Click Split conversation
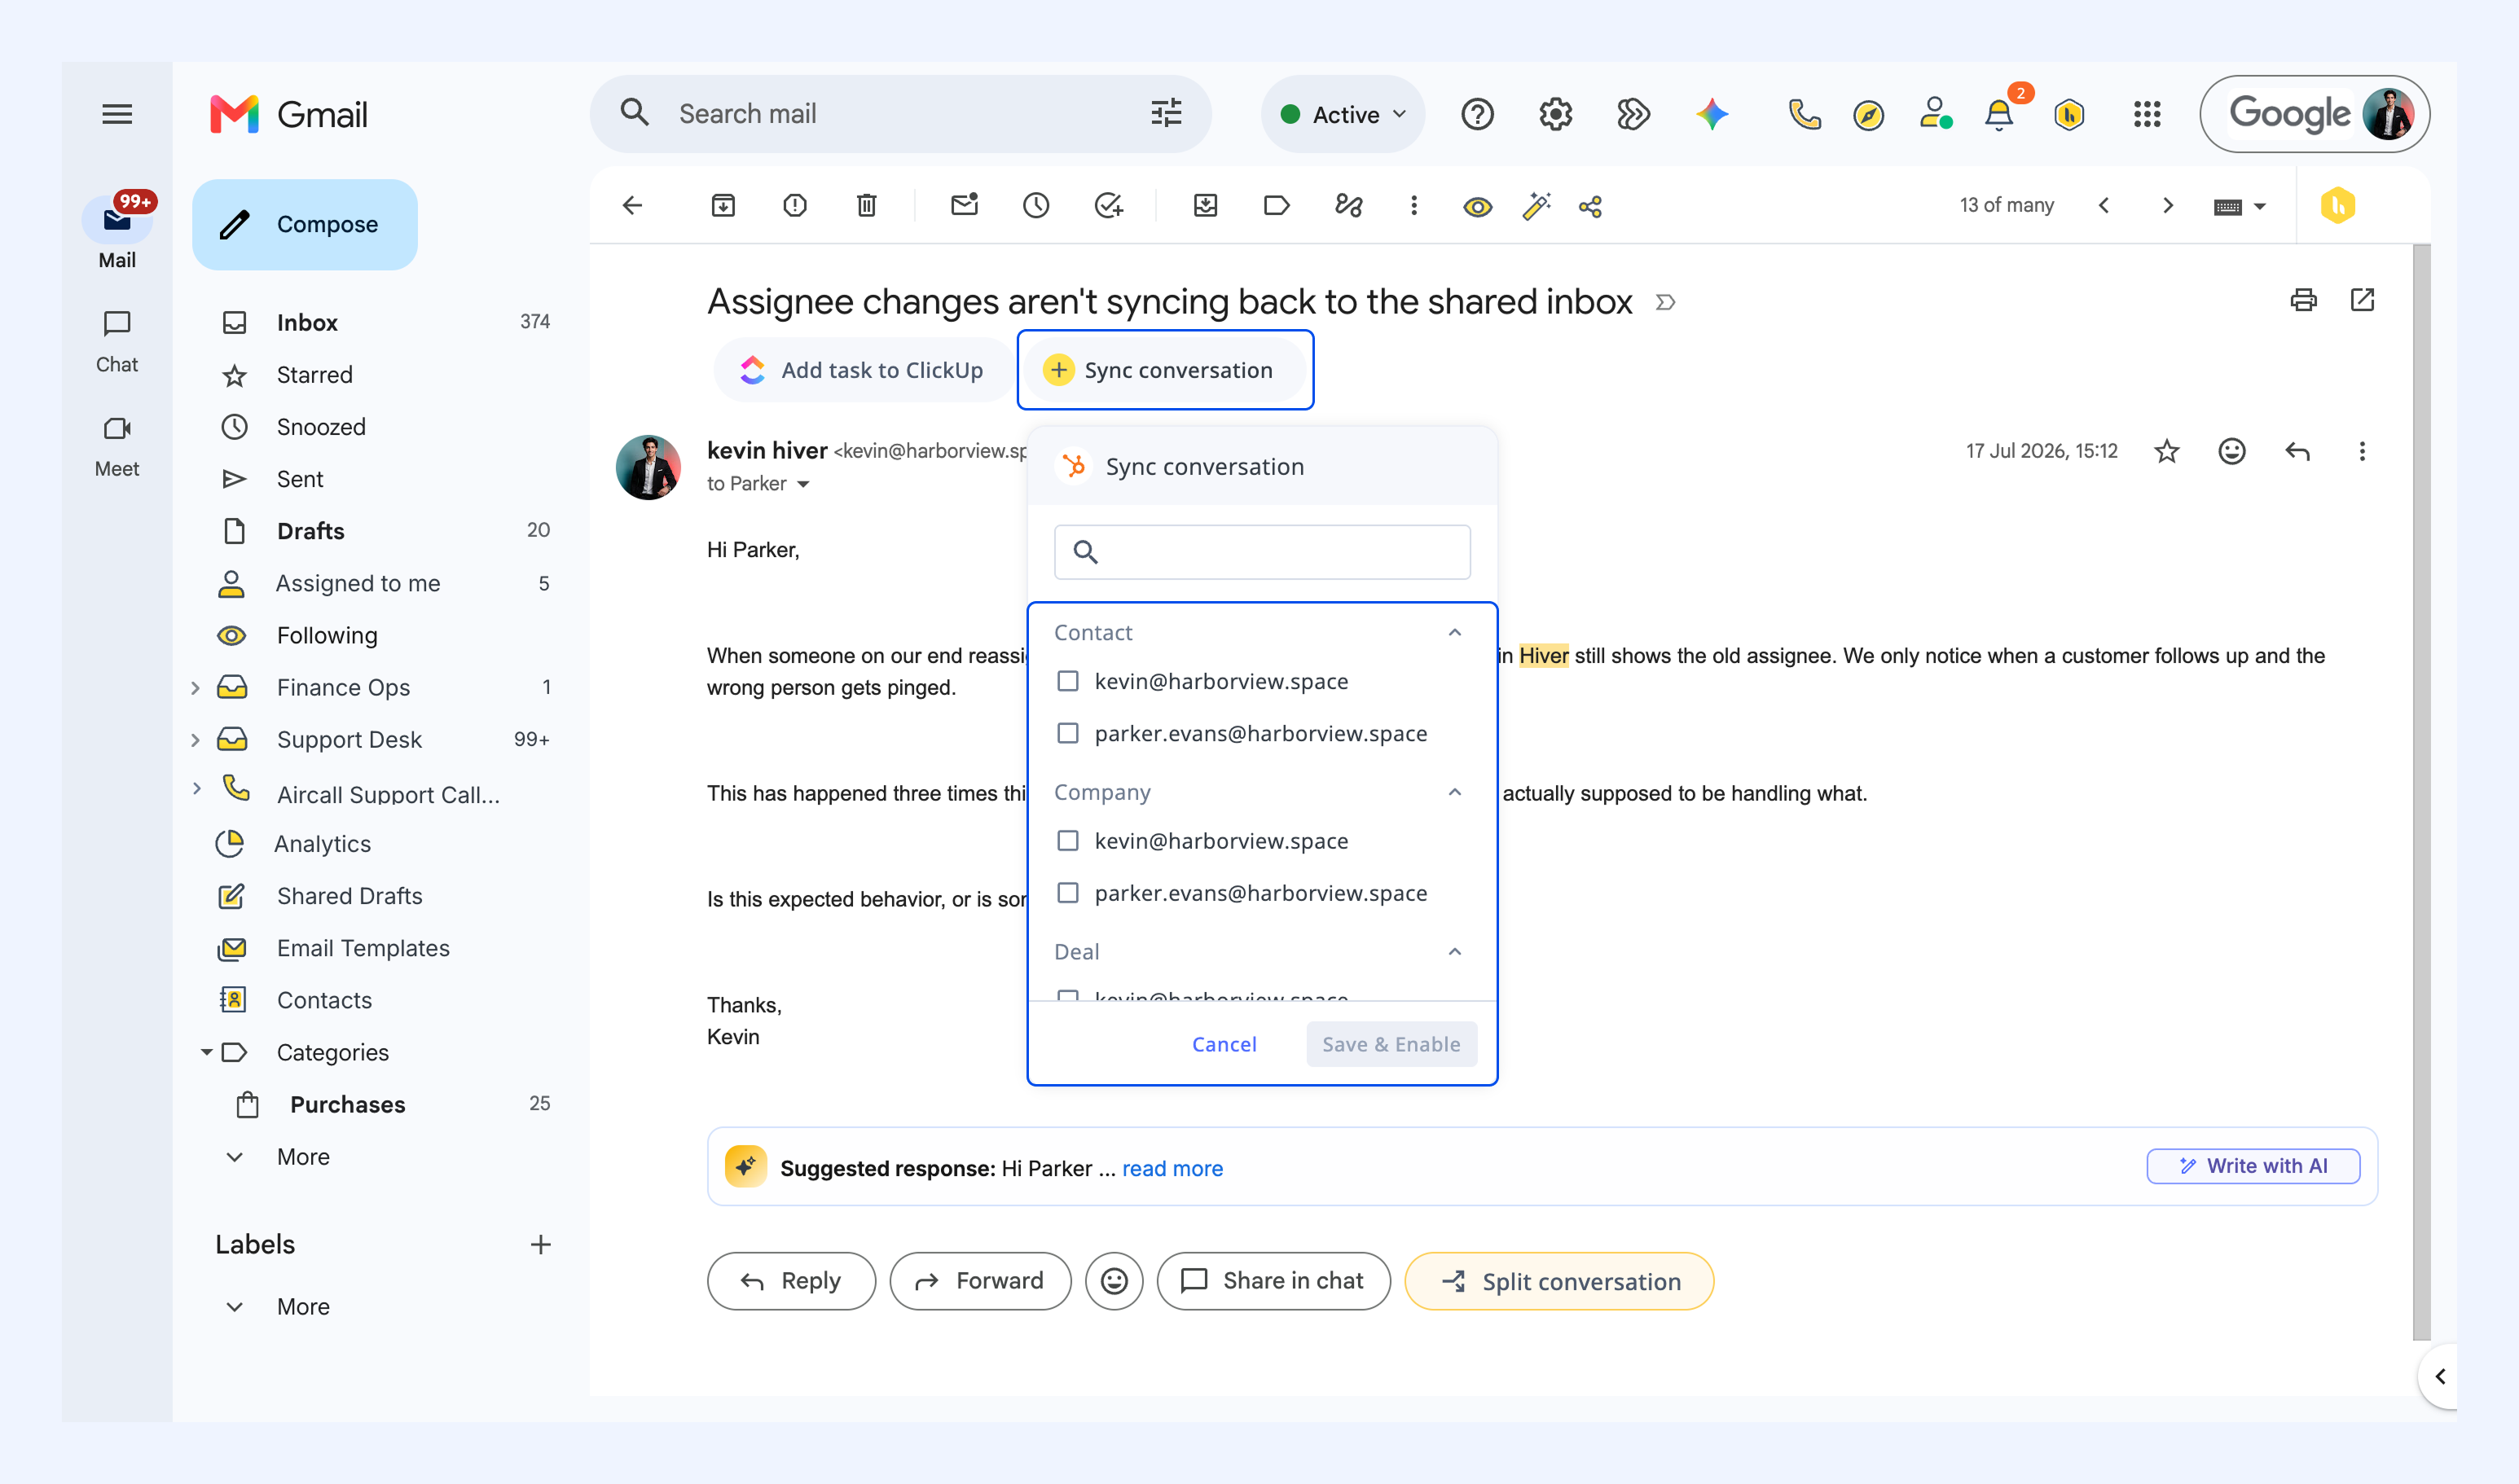Image resolution: width=2519 pixels, height=1484 pixels. (x=1559, y=1281)
